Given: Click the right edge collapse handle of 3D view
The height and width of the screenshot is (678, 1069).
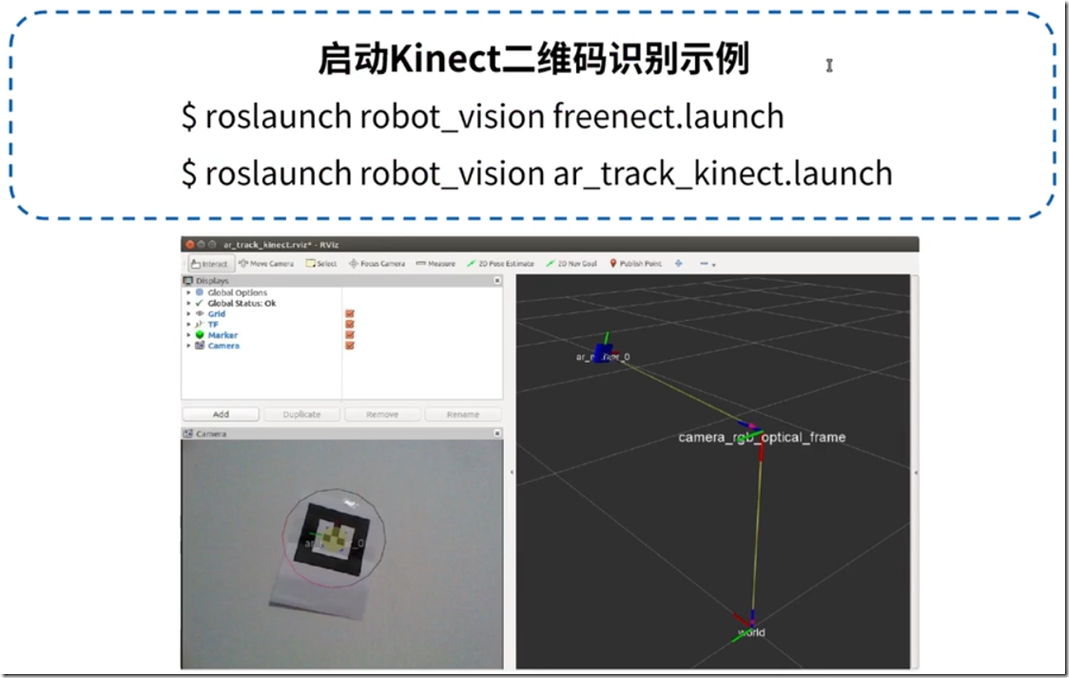Looking at the screenshot, I should pos(916,472).
